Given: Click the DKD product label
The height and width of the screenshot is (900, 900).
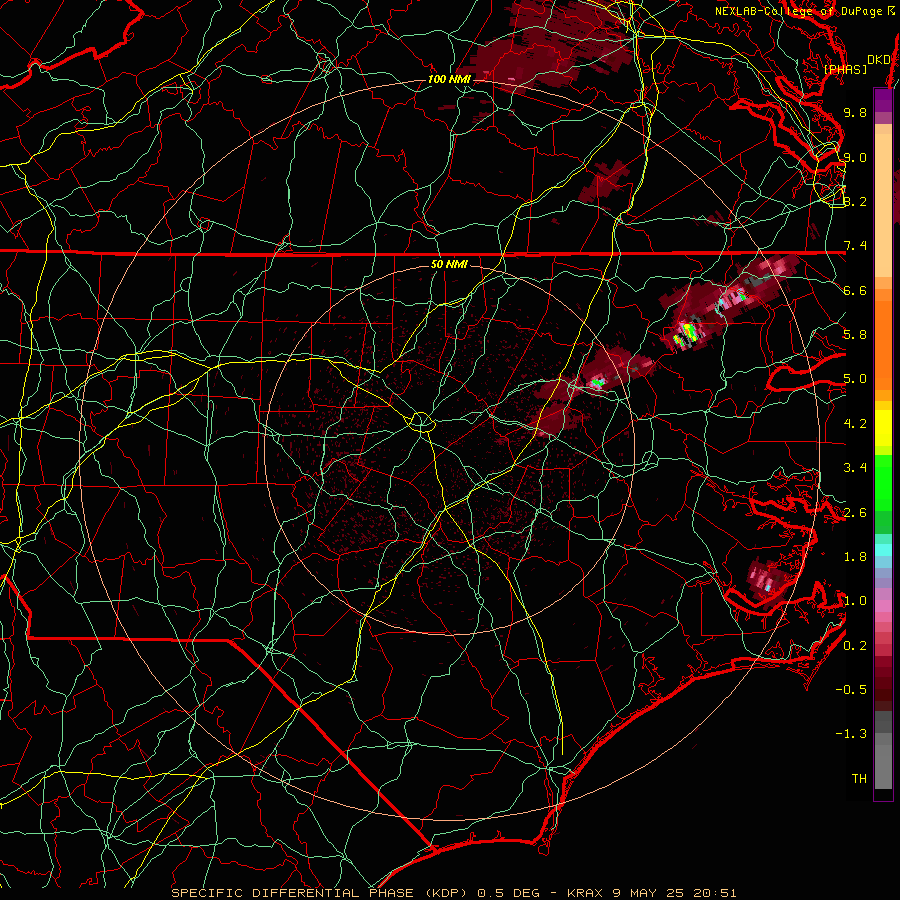Looking at the screenshot, I should coord(878,59).
